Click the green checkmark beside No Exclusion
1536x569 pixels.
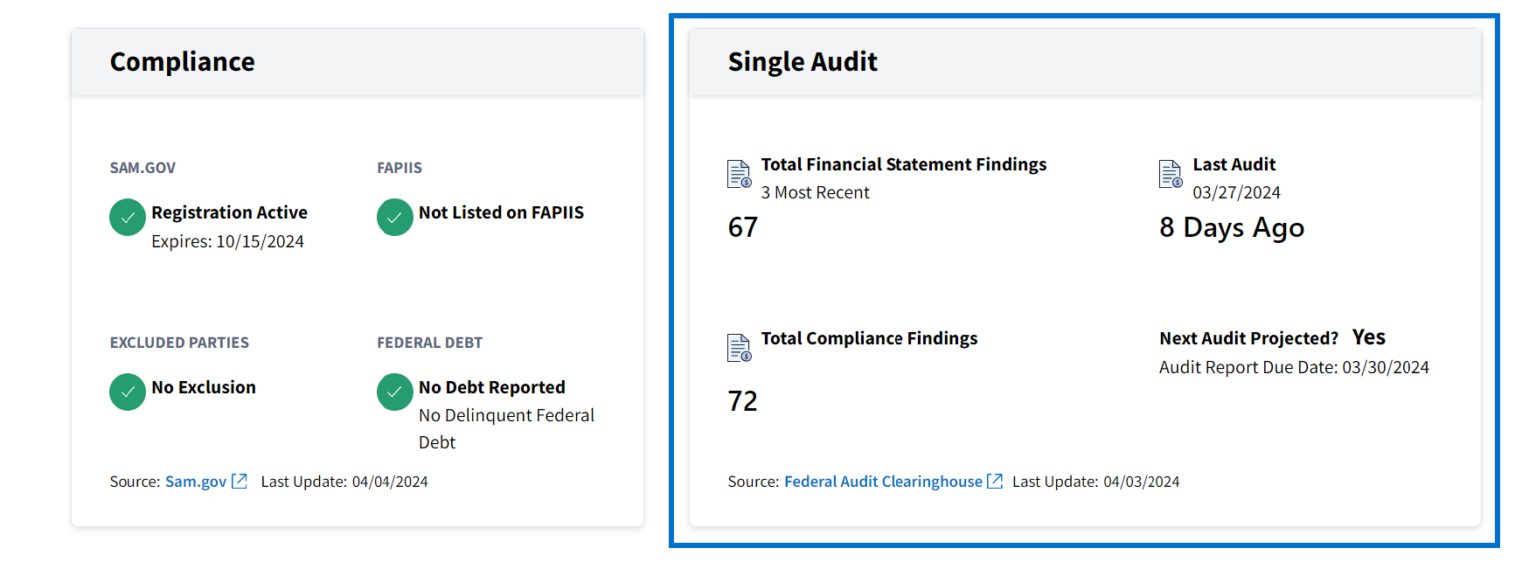(127, 392)
